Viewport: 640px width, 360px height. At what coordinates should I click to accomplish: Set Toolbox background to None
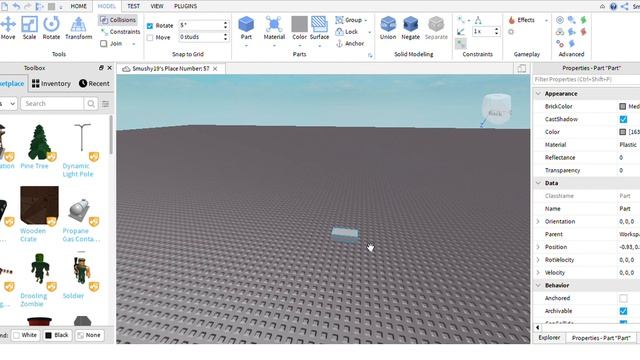pyautogui.click(x=89, y=335)
